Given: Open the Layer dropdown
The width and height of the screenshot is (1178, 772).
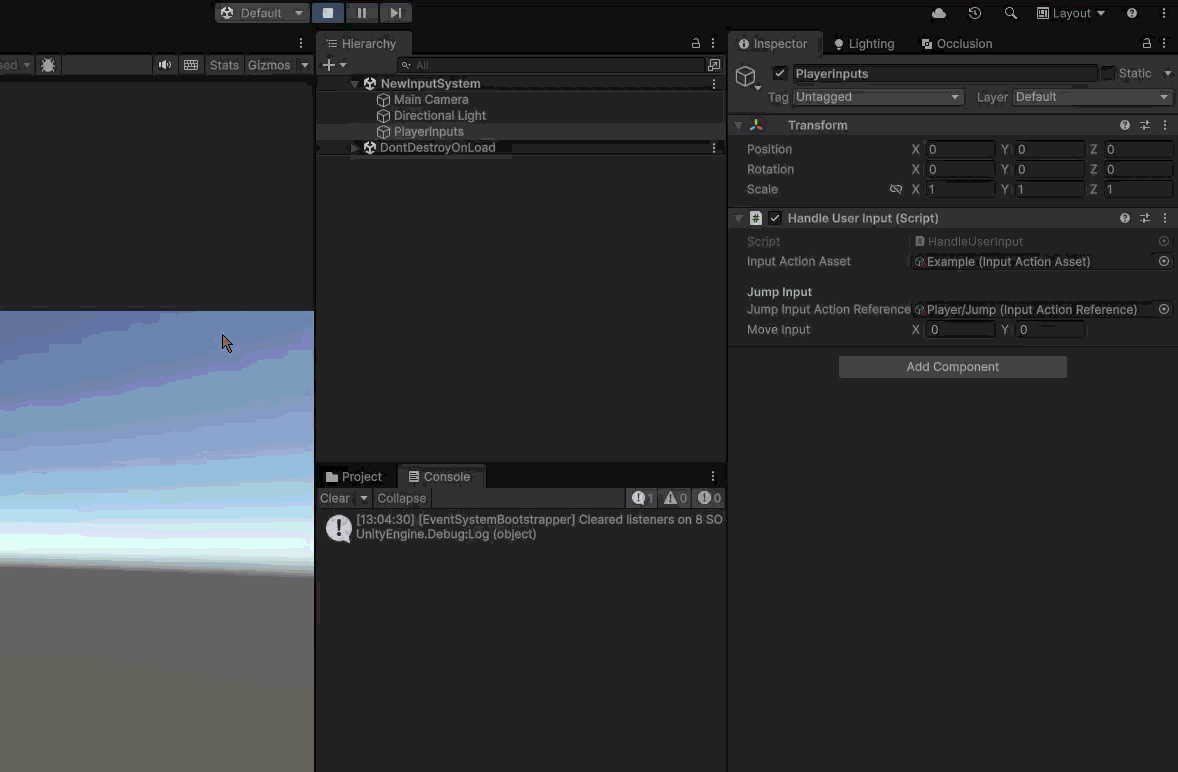Looking at the screenshot, I should click(x=1092, y=97).
